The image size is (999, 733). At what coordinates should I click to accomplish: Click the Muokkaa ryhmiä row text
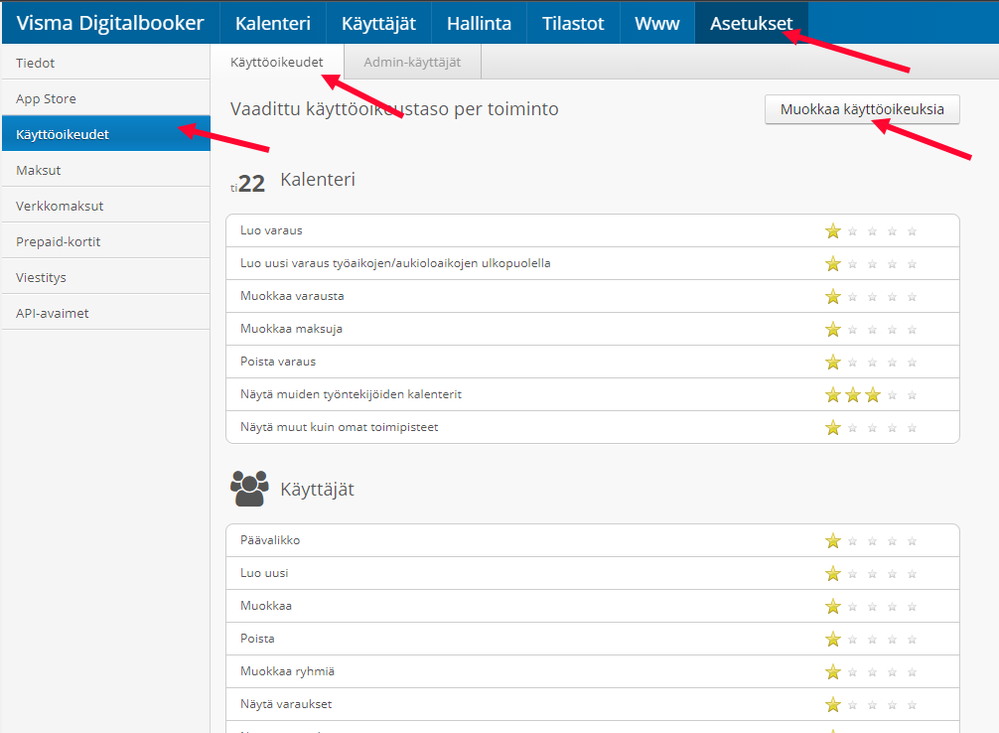(287, 671)
